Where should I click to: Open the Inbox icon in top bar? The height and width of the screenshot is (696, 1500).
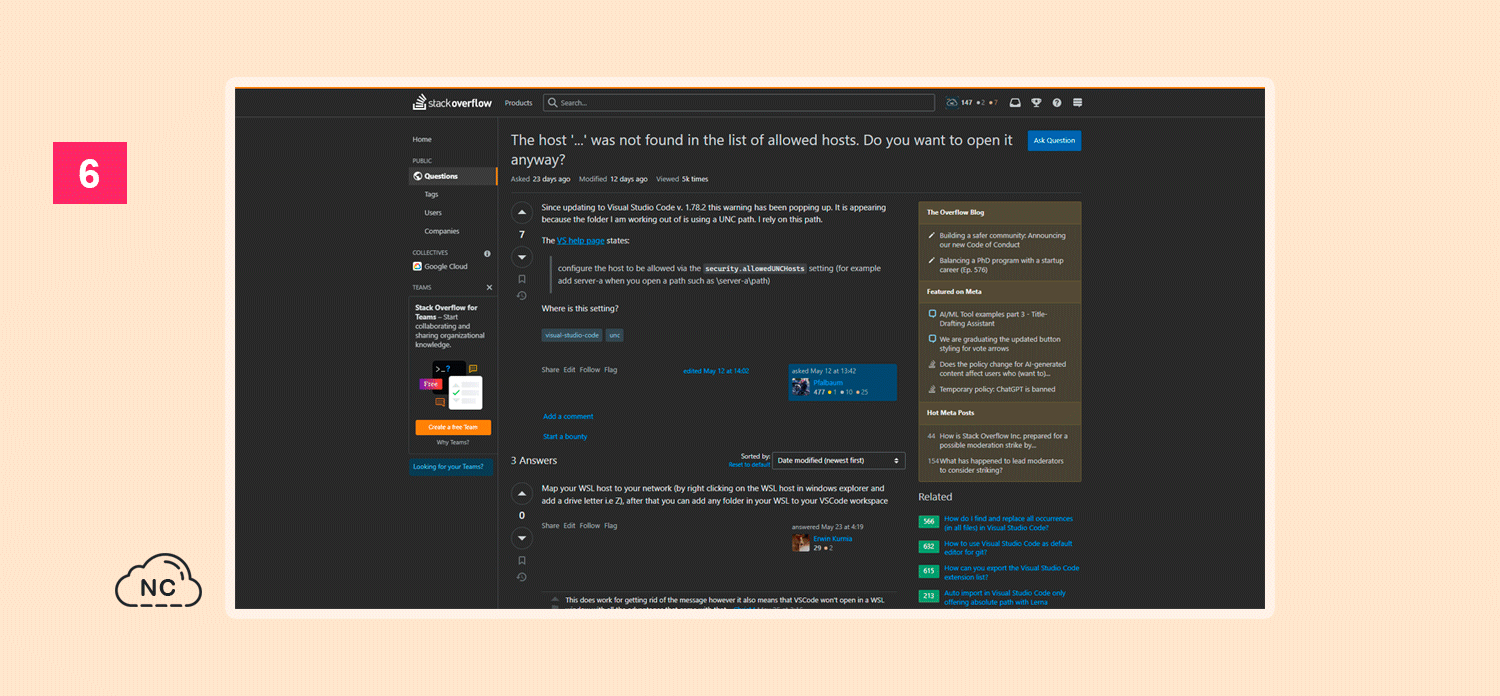(x=1015, y=103)
